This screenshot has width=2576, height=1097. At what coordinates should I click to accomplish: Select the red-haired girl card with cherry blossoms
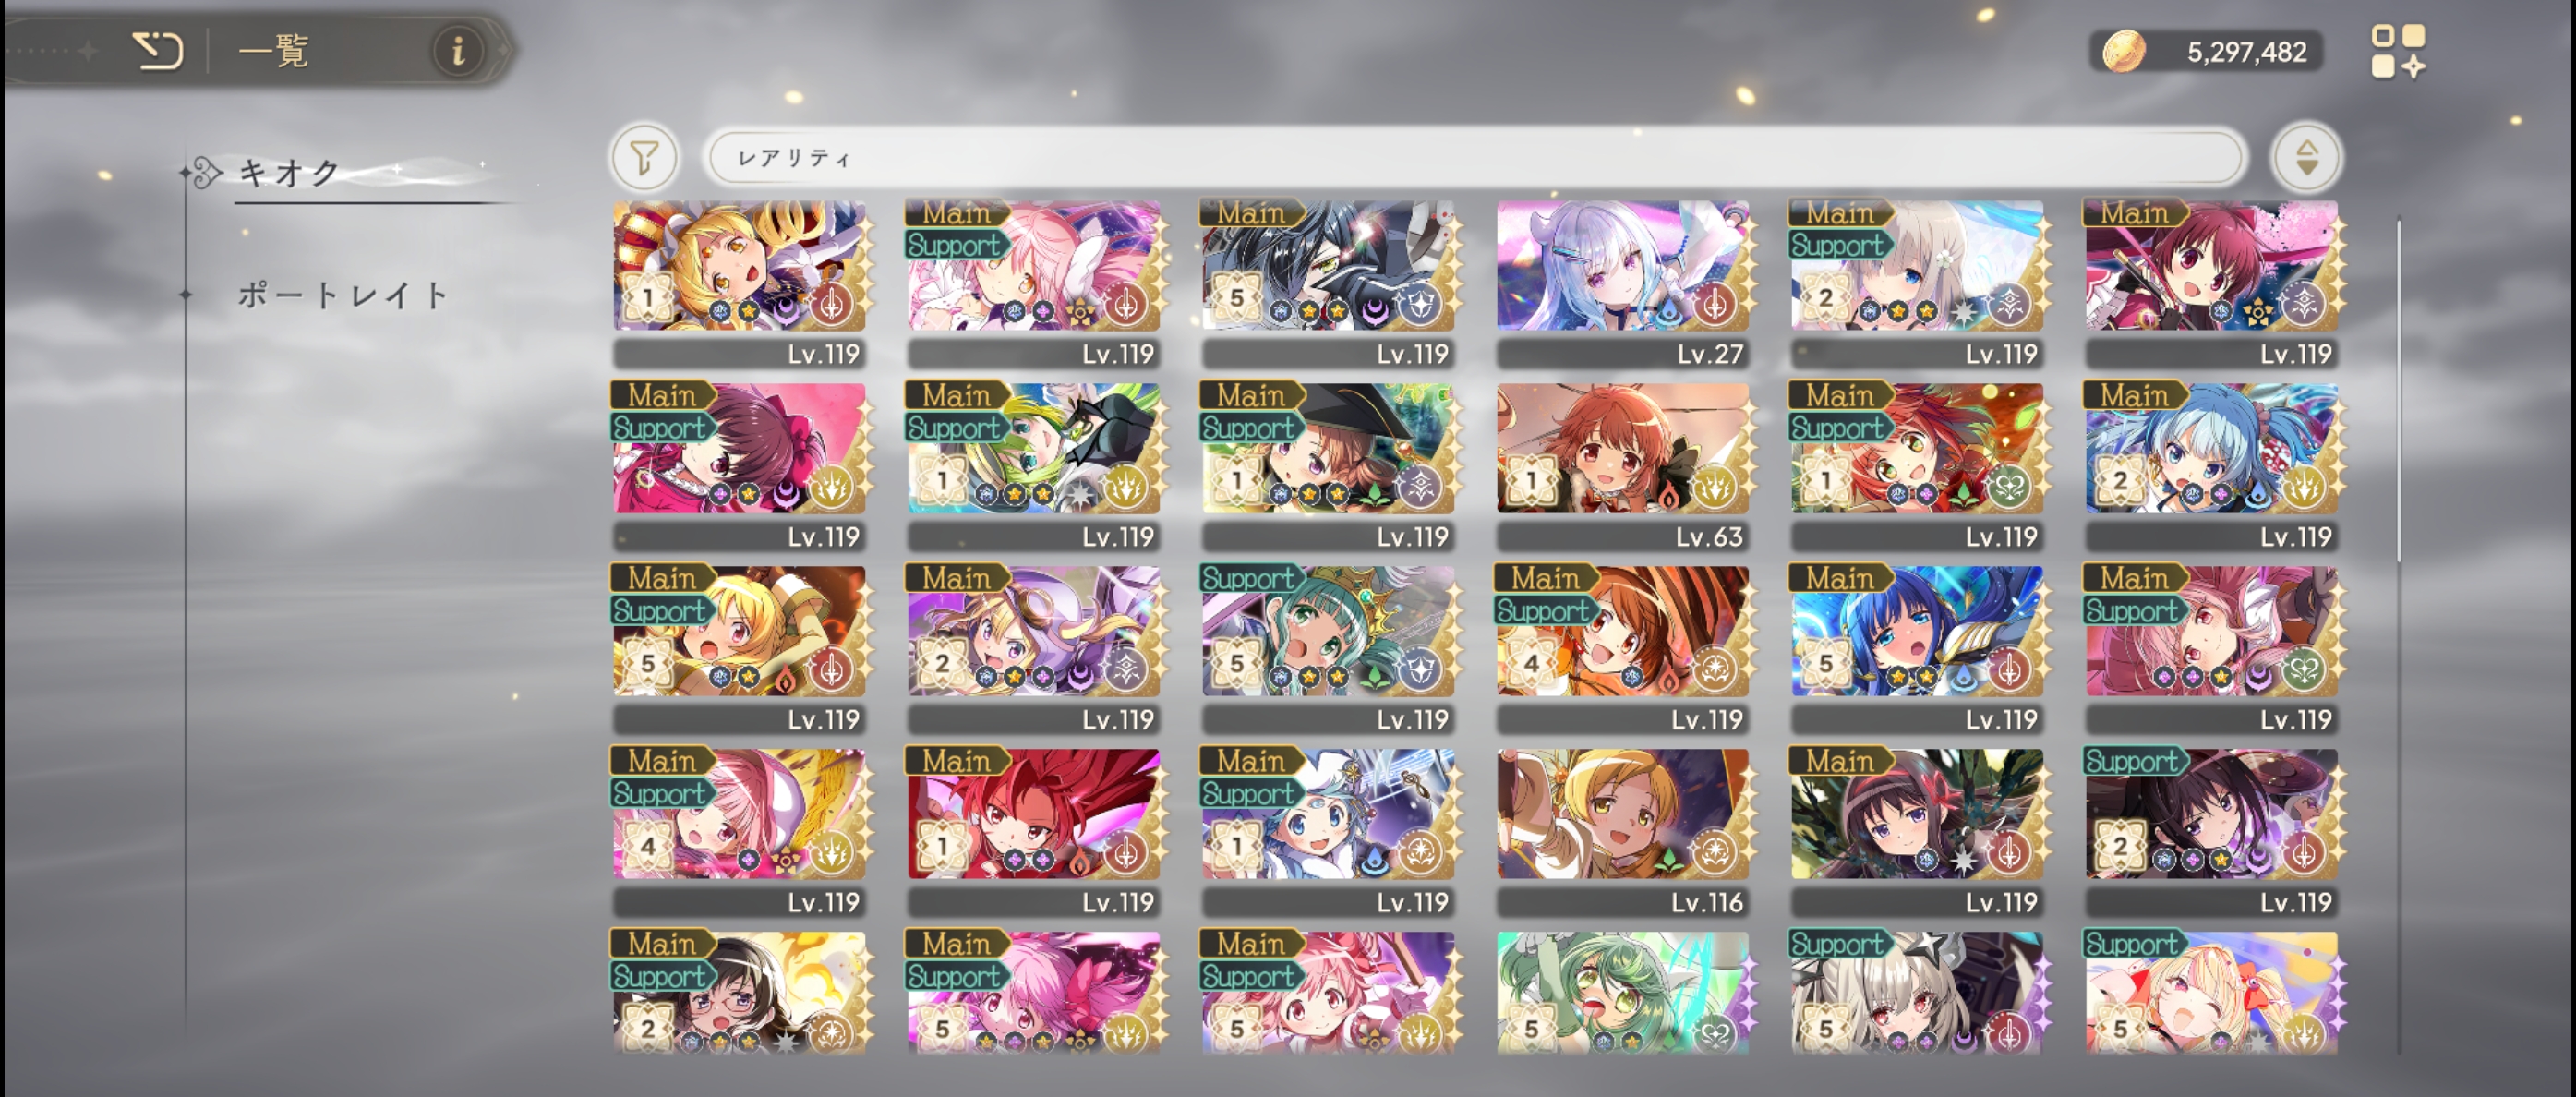pos(2211,284)
